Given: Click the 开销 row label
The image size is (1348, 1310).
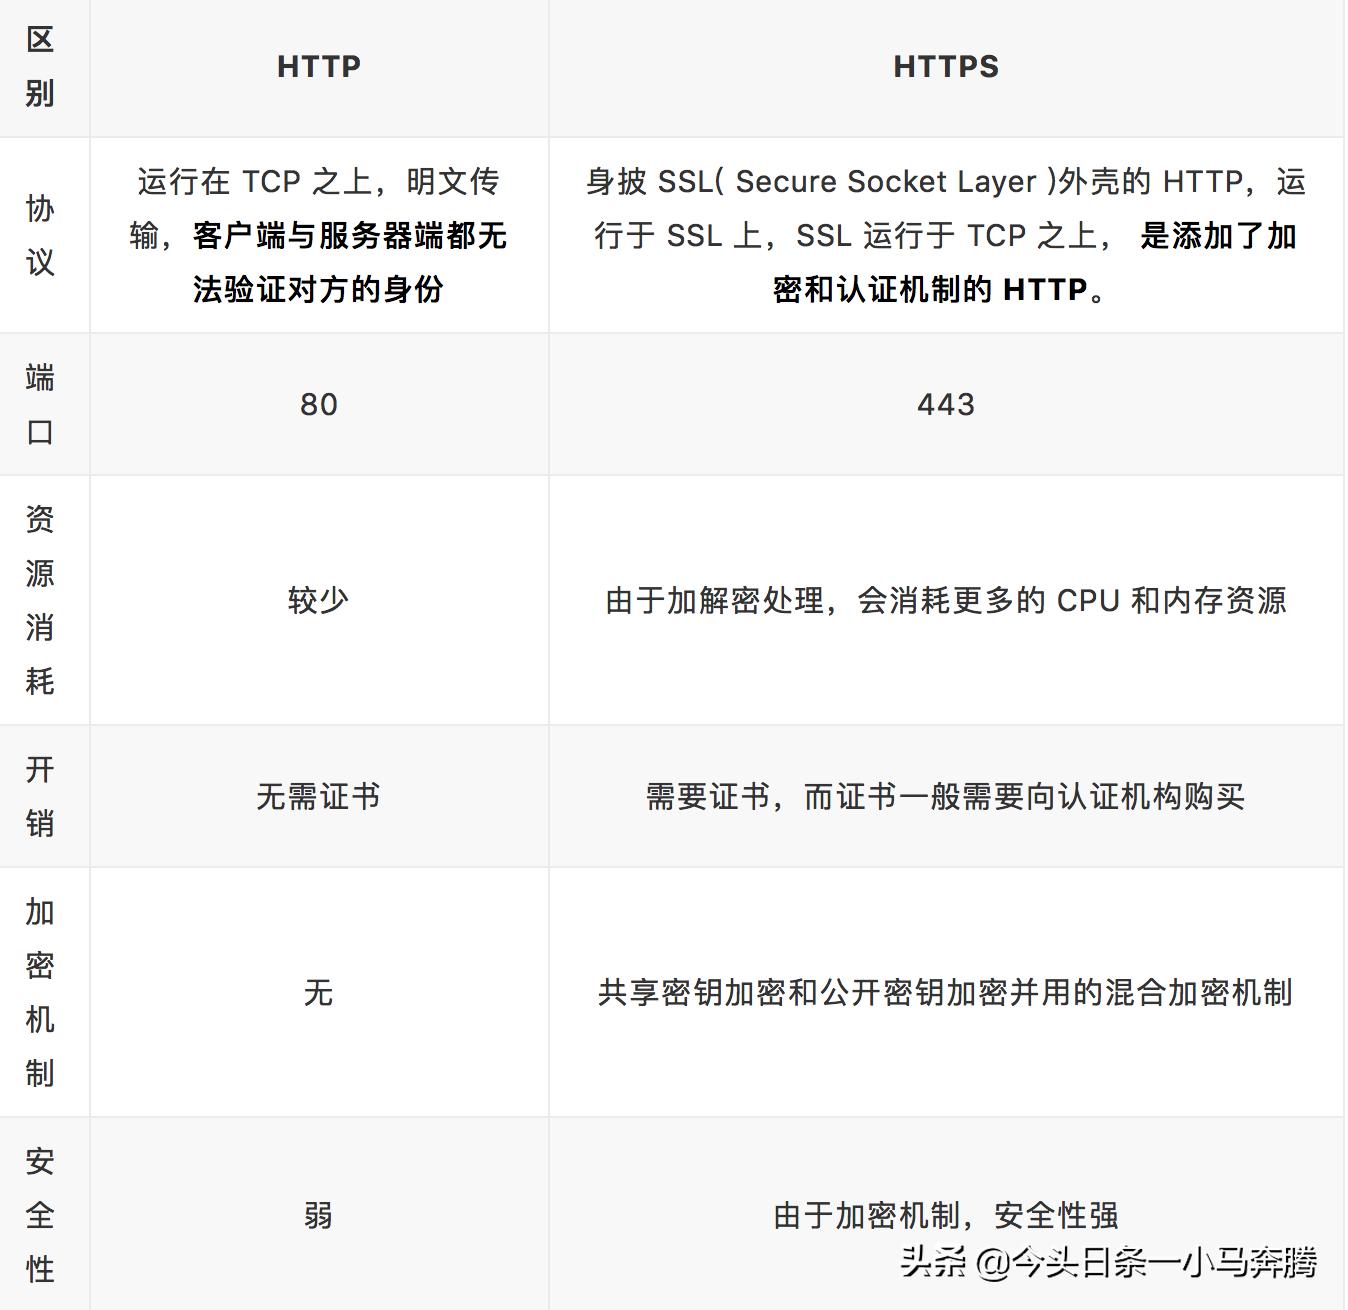Looking at the screenshot, I should (41, 795).
